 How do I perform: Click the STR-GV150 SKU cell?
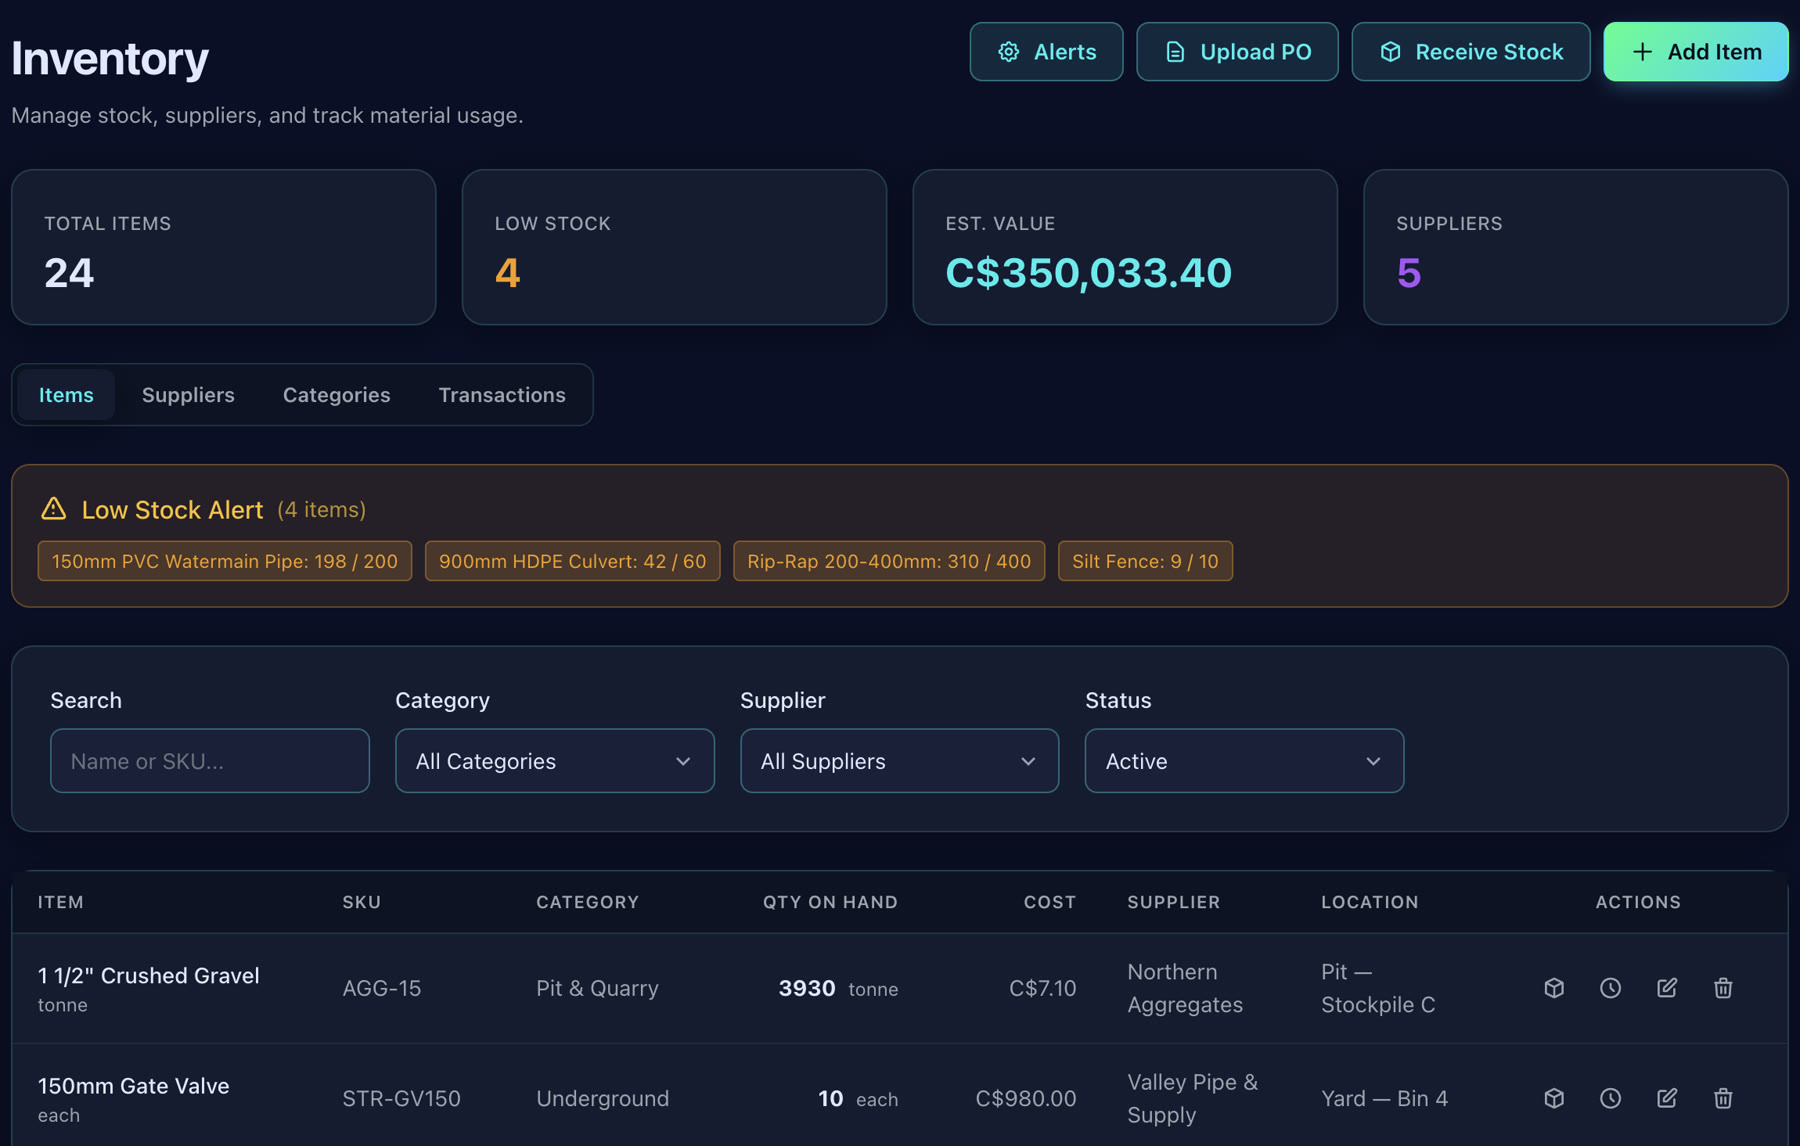[402, 1098]
